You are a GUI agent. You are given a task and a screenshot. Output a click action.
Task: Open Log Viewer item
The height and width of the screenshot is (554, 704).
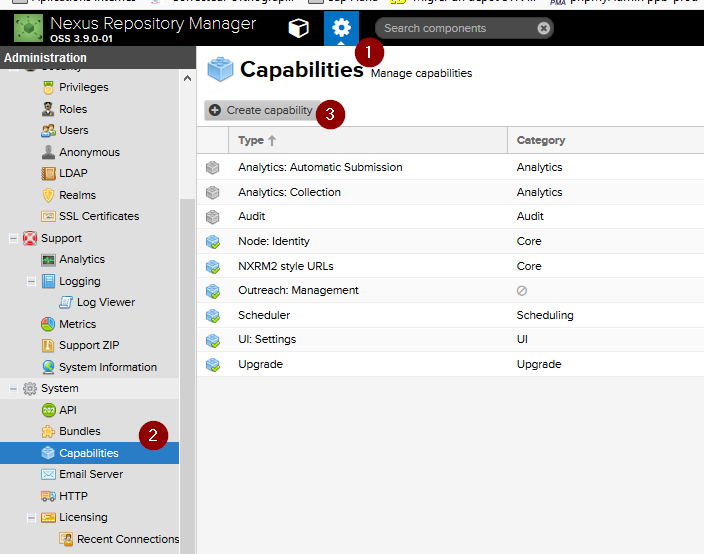click(x=106, y=302)
